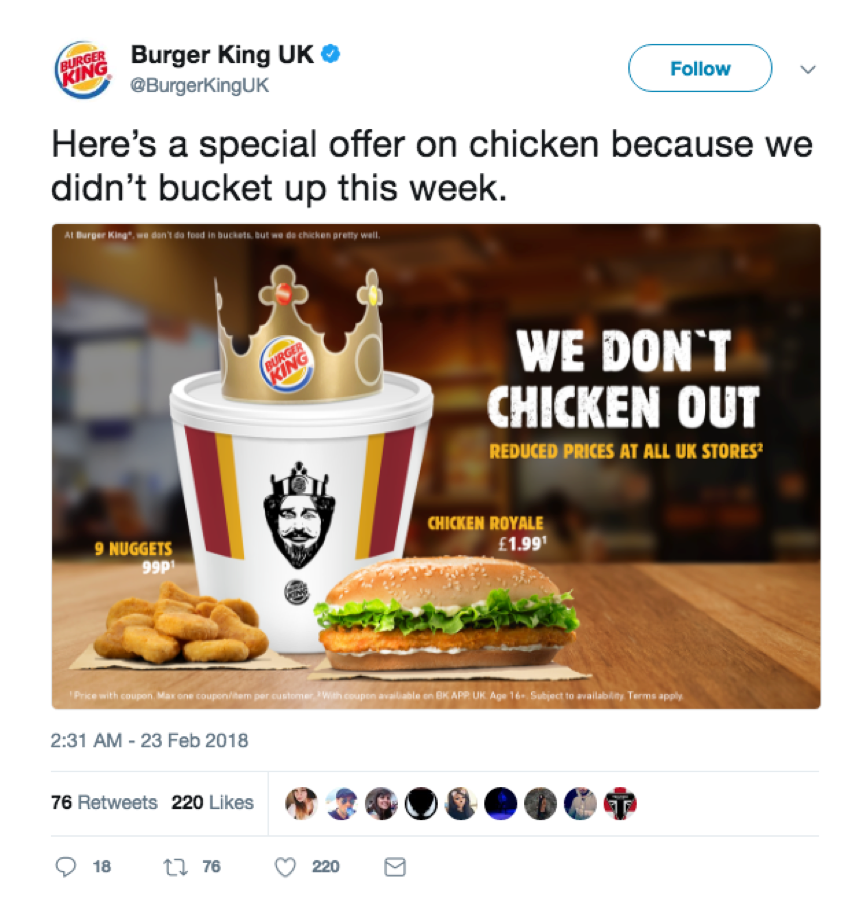This screenshot has width=863, height=915.
Task: Open the second liker avatar with cap
Action: point(341,804)
